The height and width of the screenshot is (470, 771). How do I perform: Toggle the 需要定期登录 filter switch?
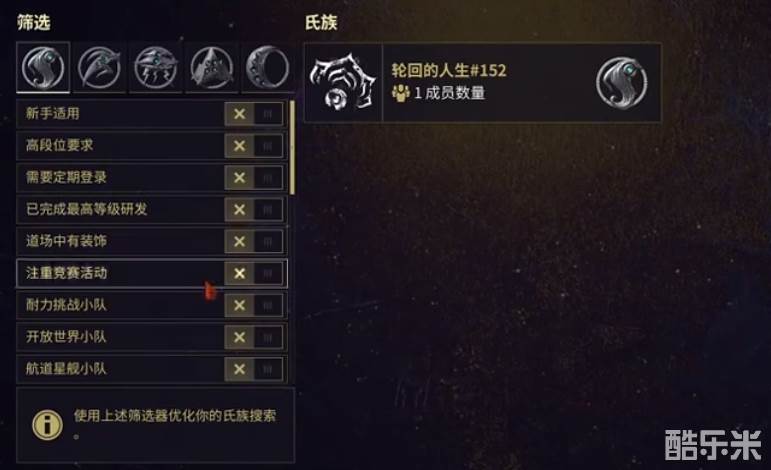pyautogui.click(x=254, y=177)
